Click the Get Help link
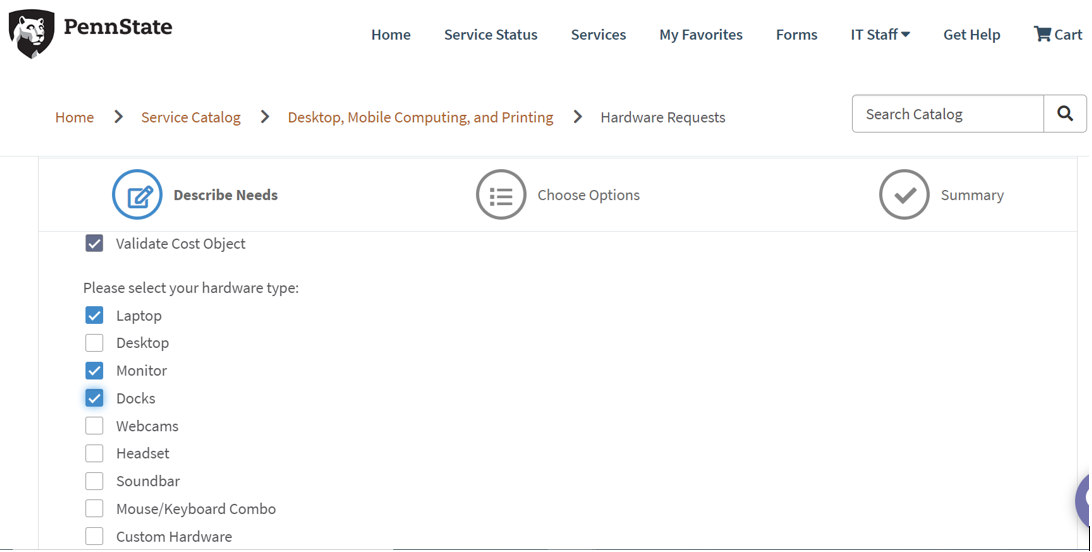1092x552 pixels. click(971, 34)
